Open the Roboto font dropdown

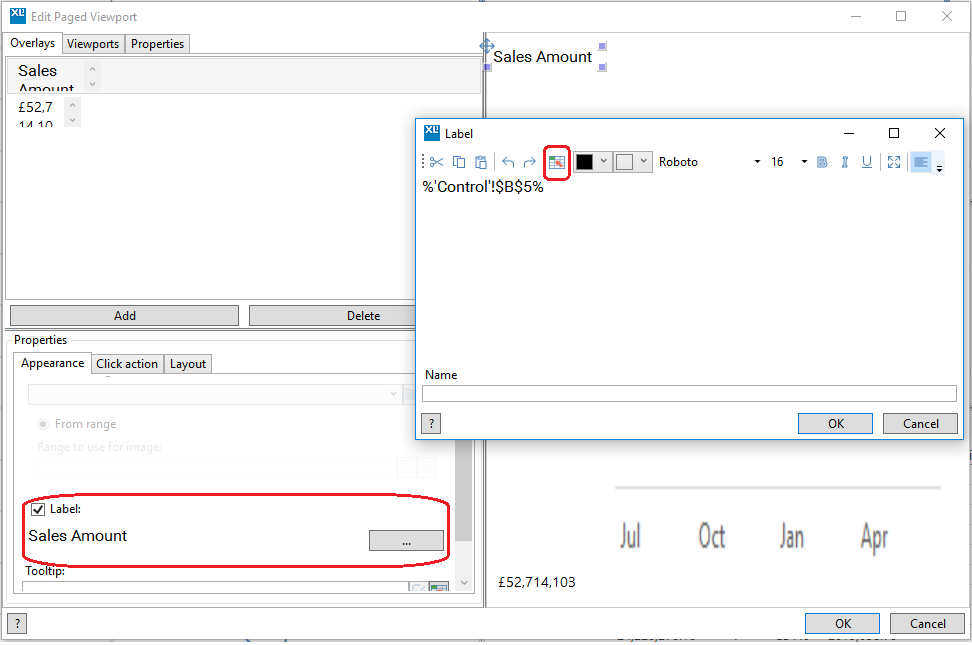click(708, 162)
